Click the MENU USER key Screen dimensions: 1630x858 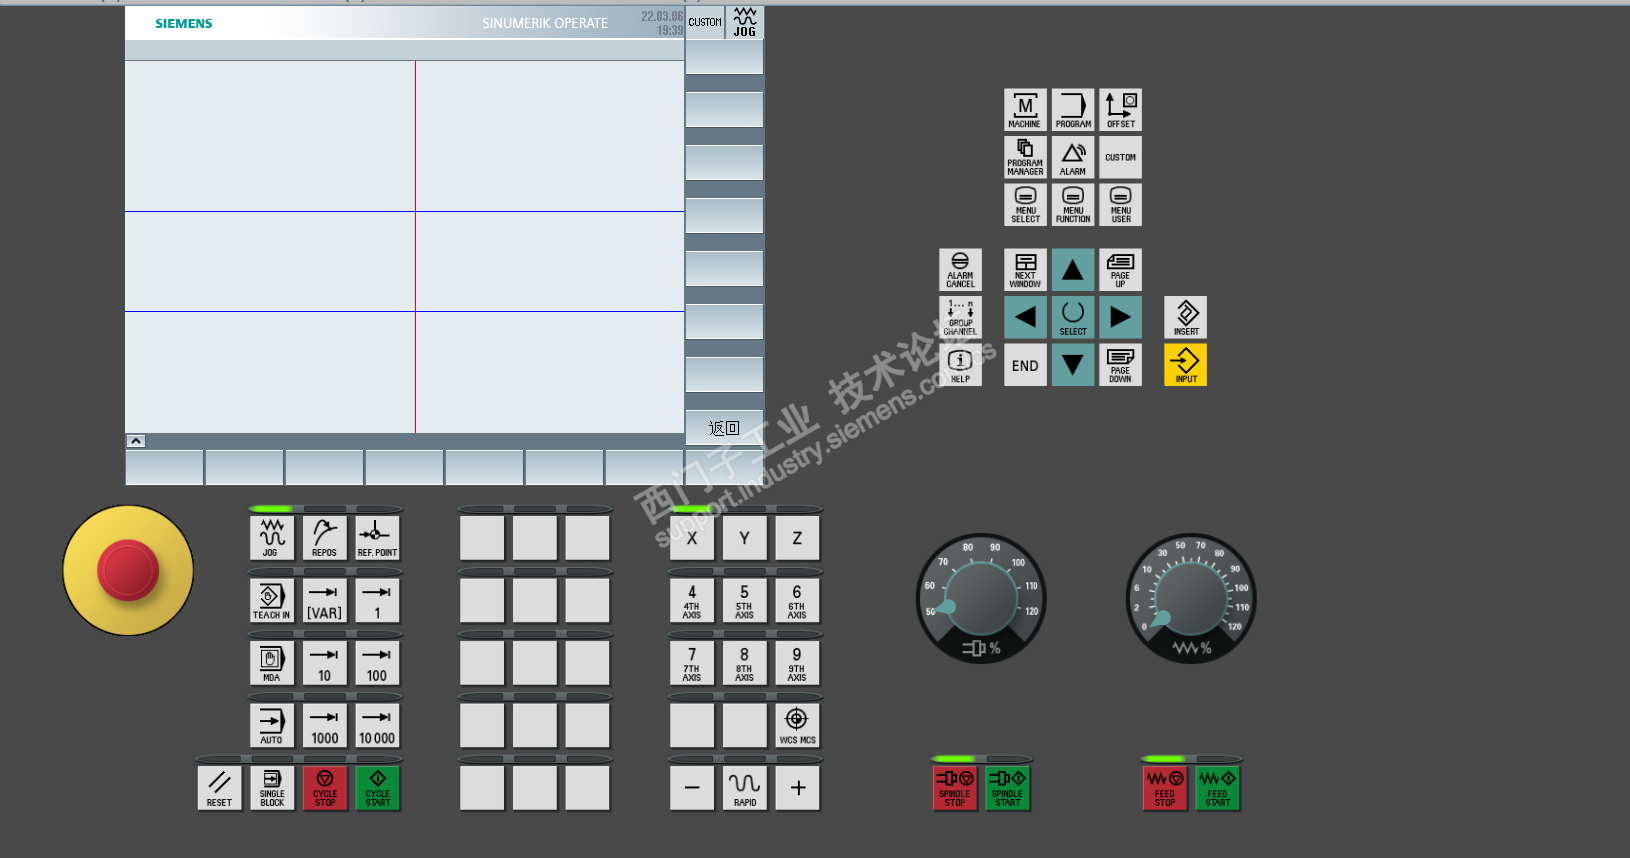1121,205
